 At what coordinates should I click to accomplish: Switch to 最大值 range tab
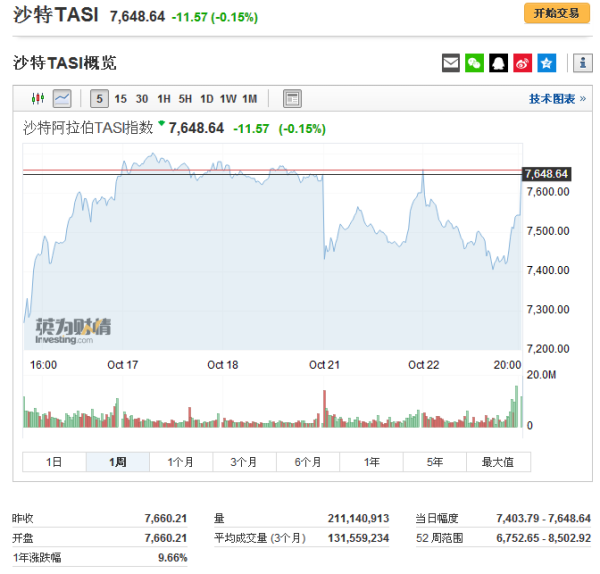498,462
